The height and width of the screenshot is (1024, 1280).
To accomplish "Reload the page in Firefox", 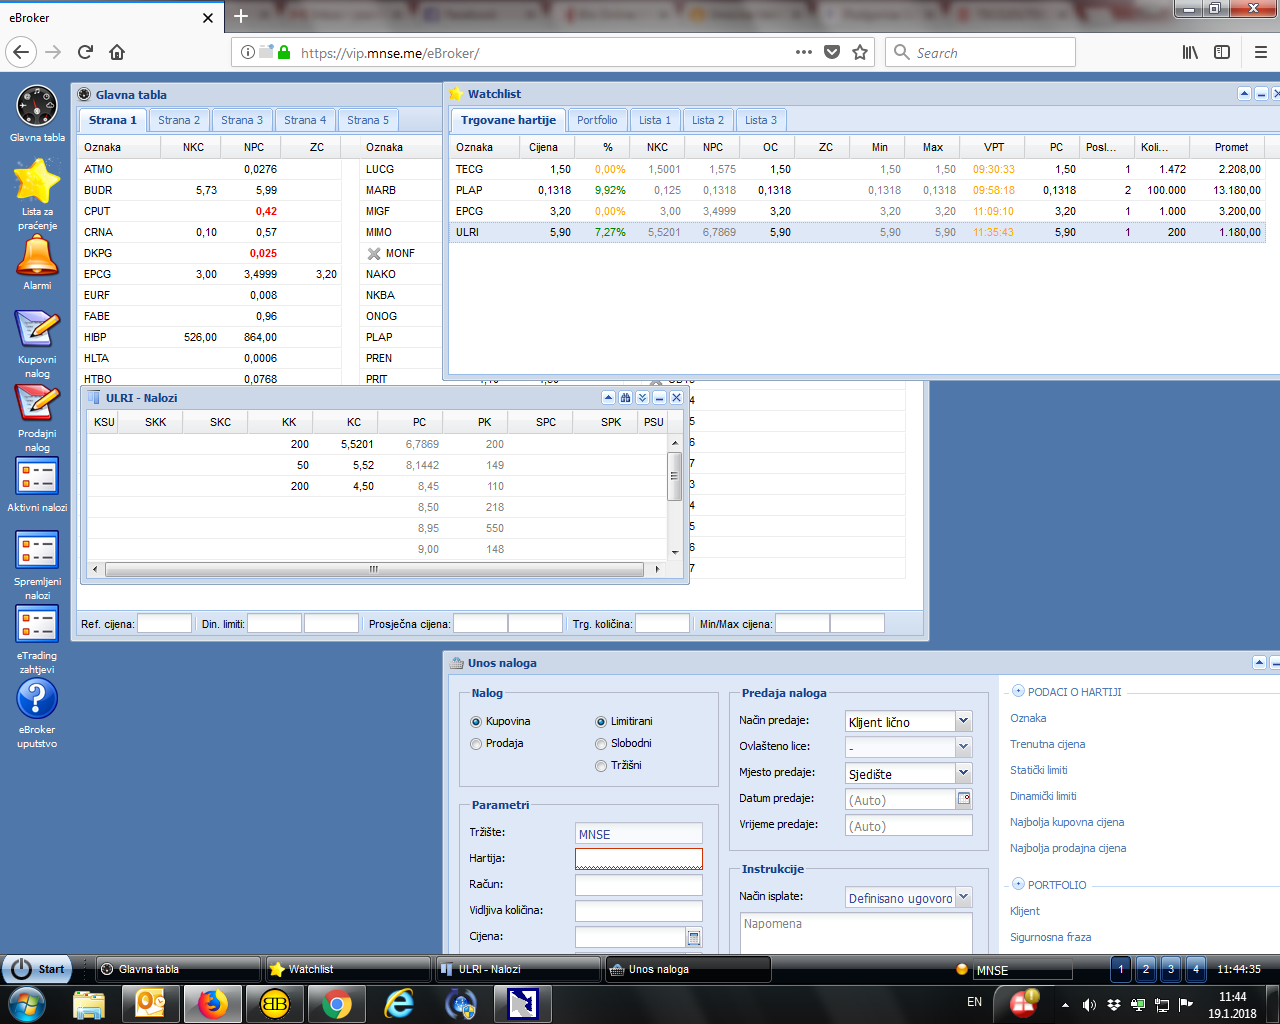I will point(85,52).
